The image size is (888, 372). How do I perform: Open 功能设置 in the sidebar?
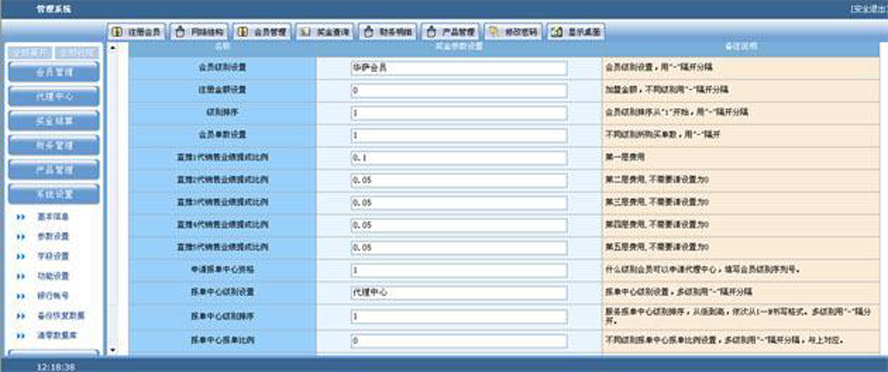(x=53, y=276)
